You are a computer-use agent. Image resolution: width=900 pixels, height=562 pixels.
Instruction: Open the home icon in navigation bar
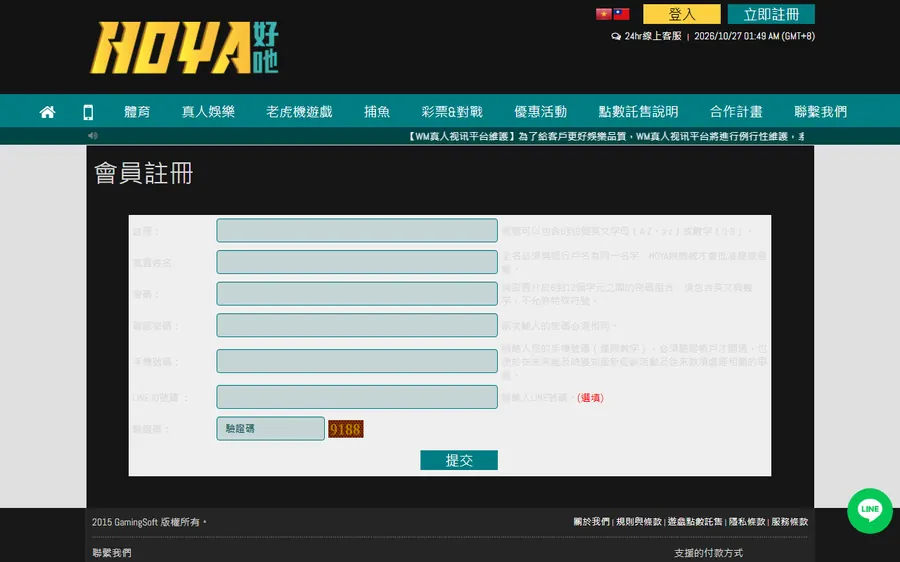click(48, 112)
